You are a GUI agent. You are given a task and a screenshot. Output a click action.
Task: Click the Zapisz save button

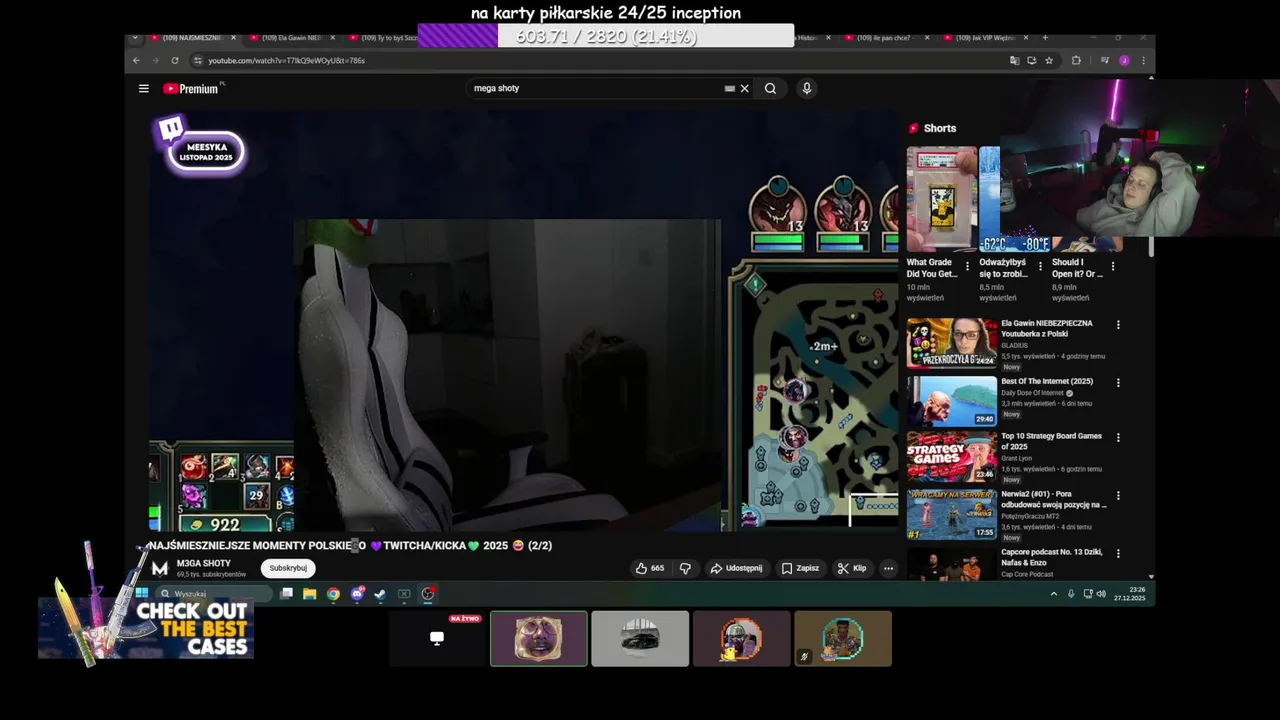point(800,568)
